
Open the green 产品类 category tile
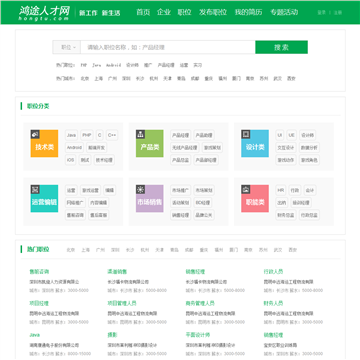(x=150, y=143)
